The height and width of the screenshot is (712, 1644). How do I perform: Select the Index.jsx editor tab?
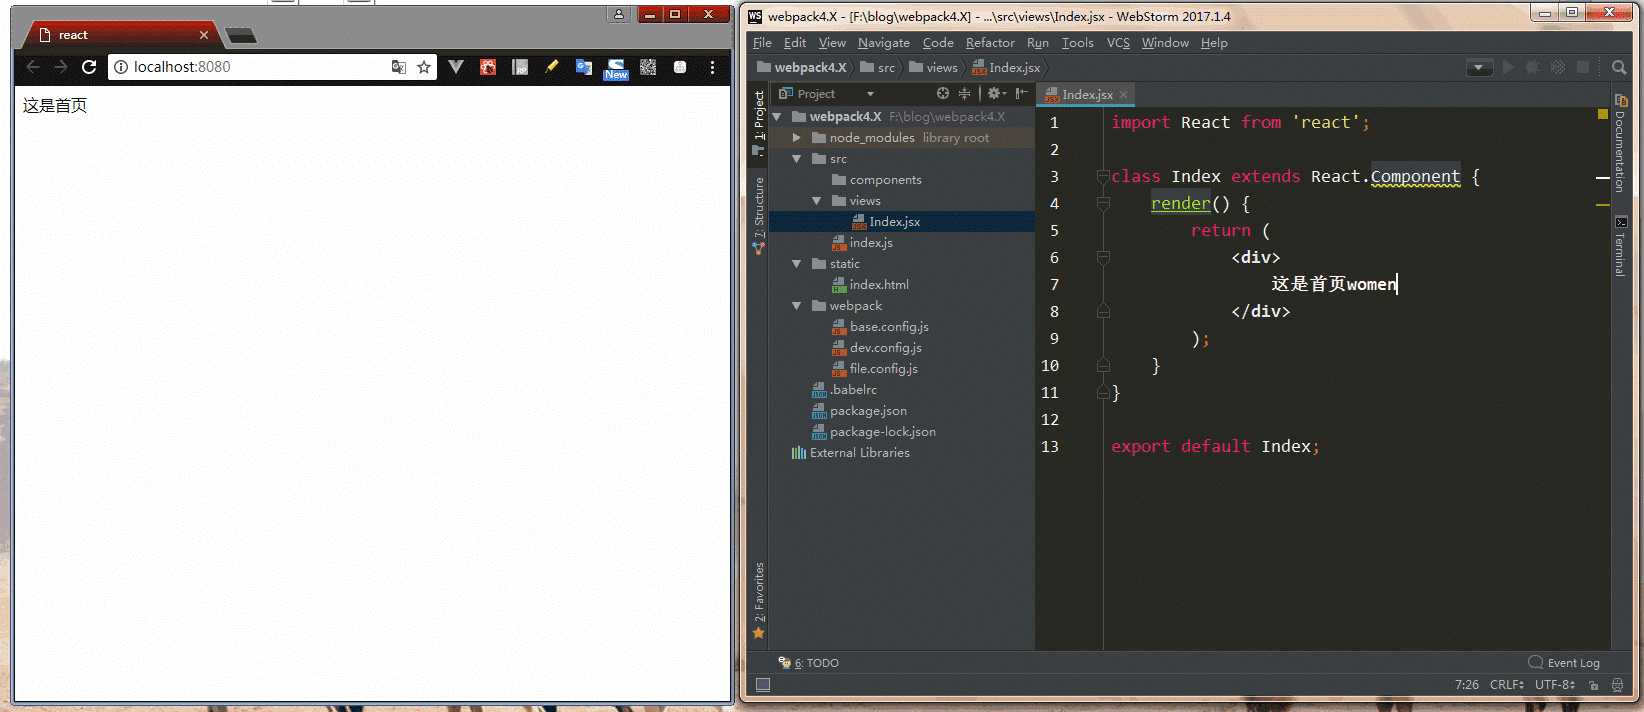pyautogui.click(x=1087, y=94)
